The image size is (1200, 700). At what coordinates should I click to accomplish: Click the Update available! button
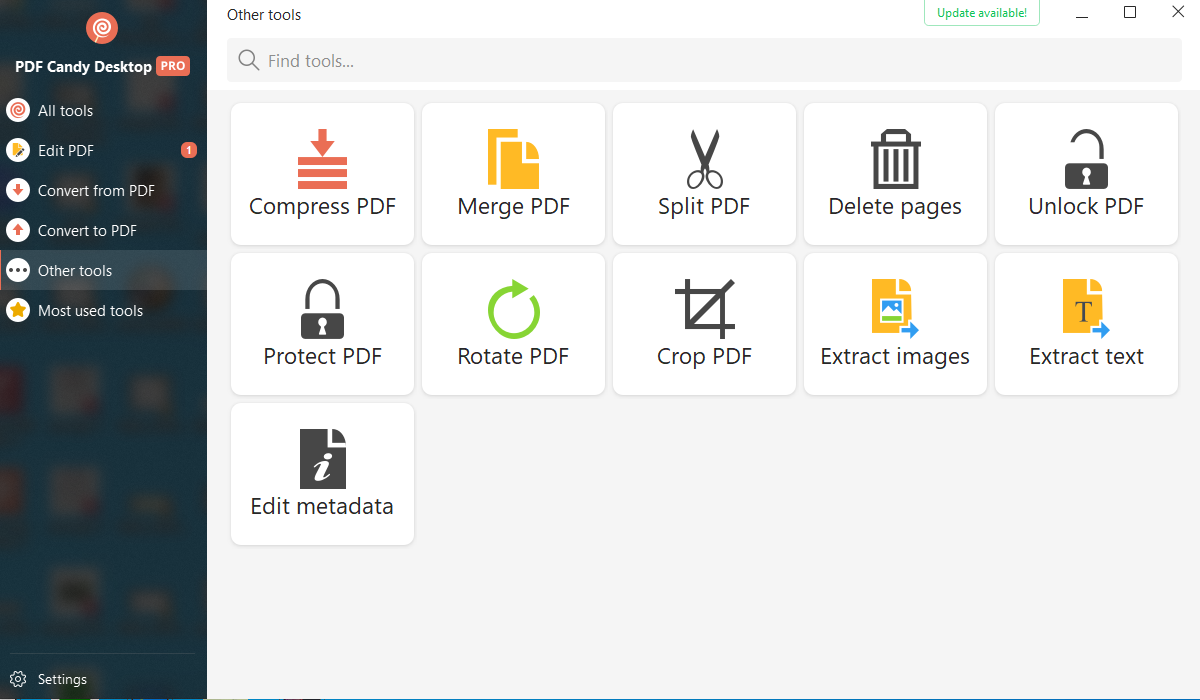tap(981, 13)
